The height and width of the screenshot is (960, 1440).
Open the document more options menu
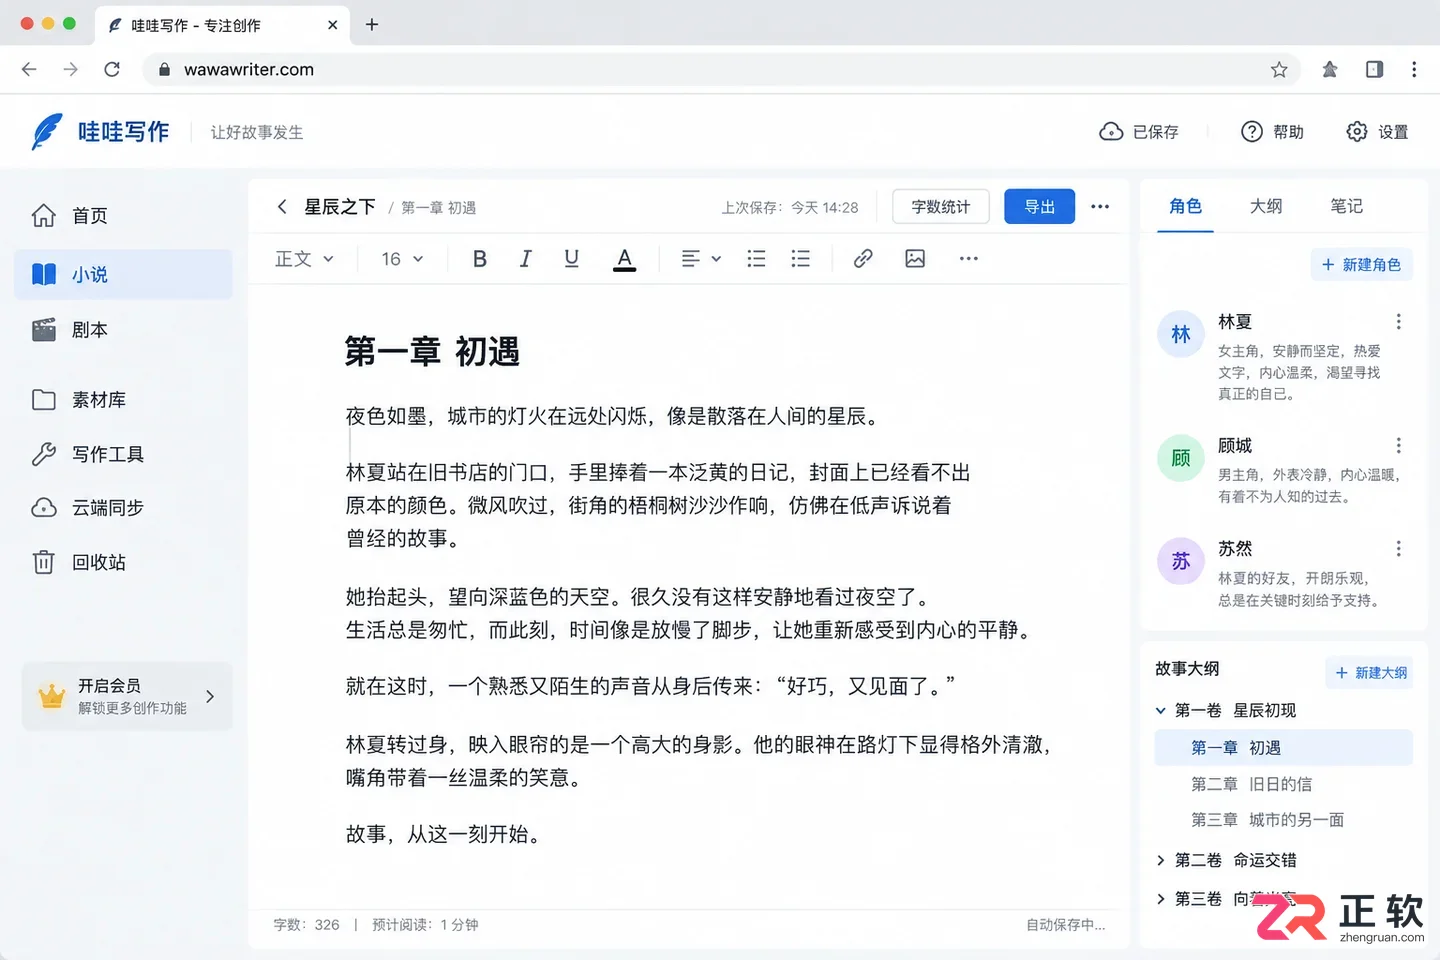point(1100,207)
